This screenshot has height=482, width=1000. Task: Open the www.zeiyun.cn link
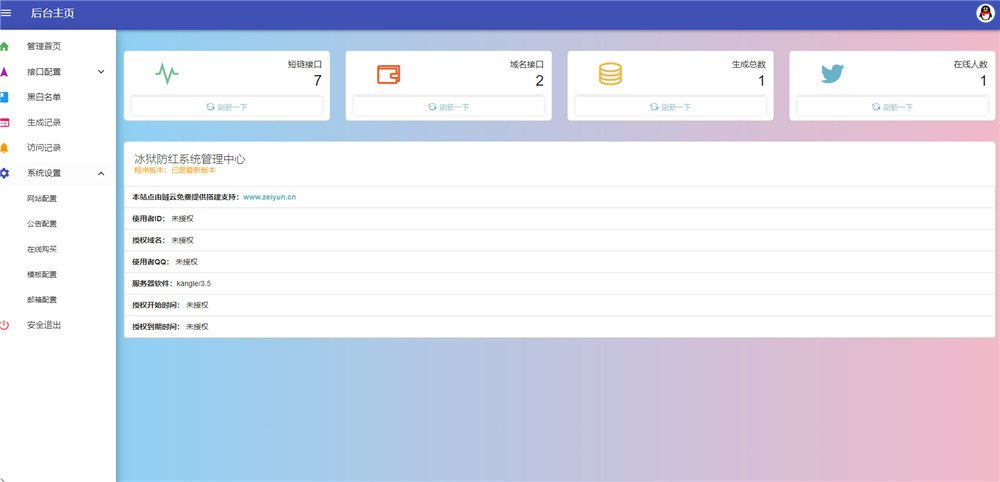click(x=270, y=198)
